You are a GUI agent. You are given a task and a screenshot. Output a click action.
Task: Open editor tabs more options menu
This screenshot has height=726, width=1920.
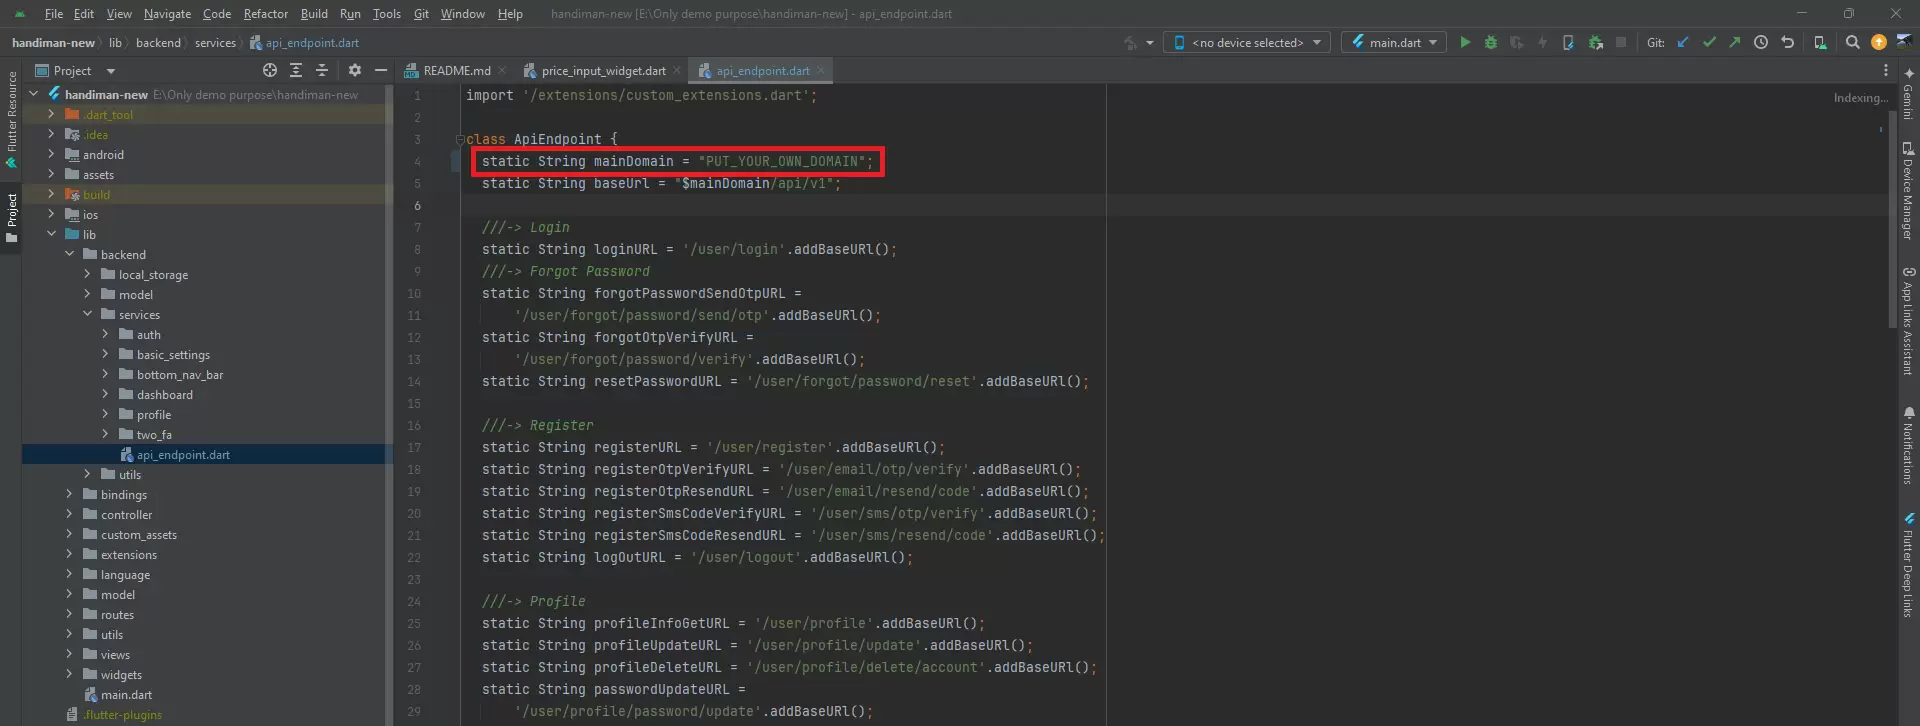coord(1886,70)
